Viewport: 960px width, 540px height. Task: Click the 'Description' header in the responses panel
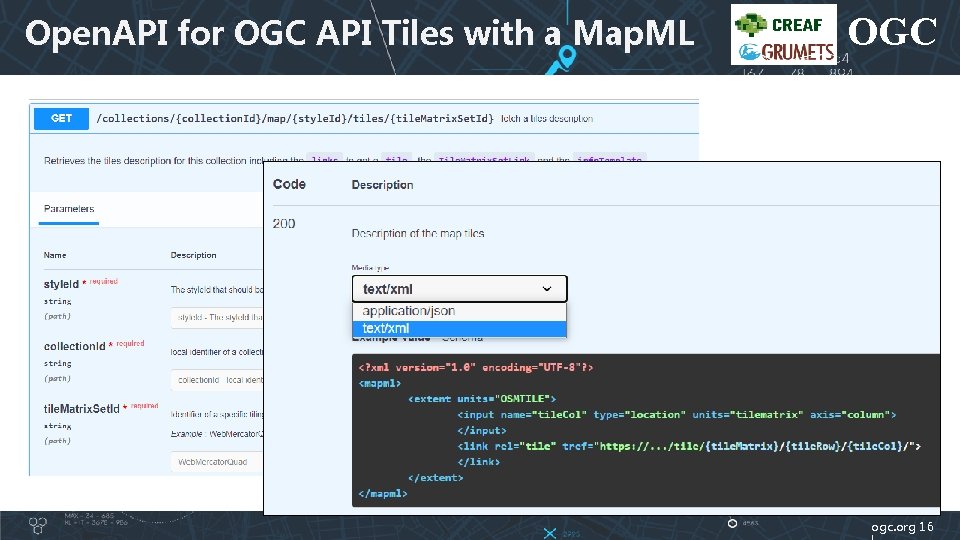[x=382, y=185]
